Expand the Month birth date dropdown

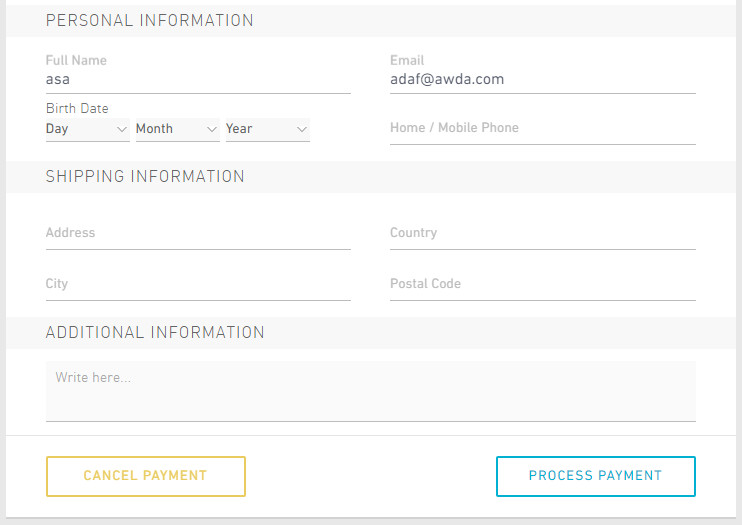[x=177, y=129]
